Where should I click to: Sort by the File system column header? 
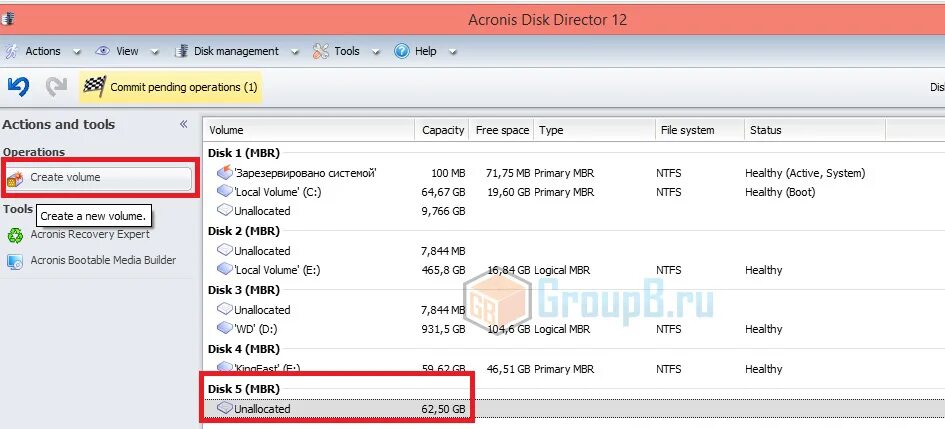coord(687,130)
